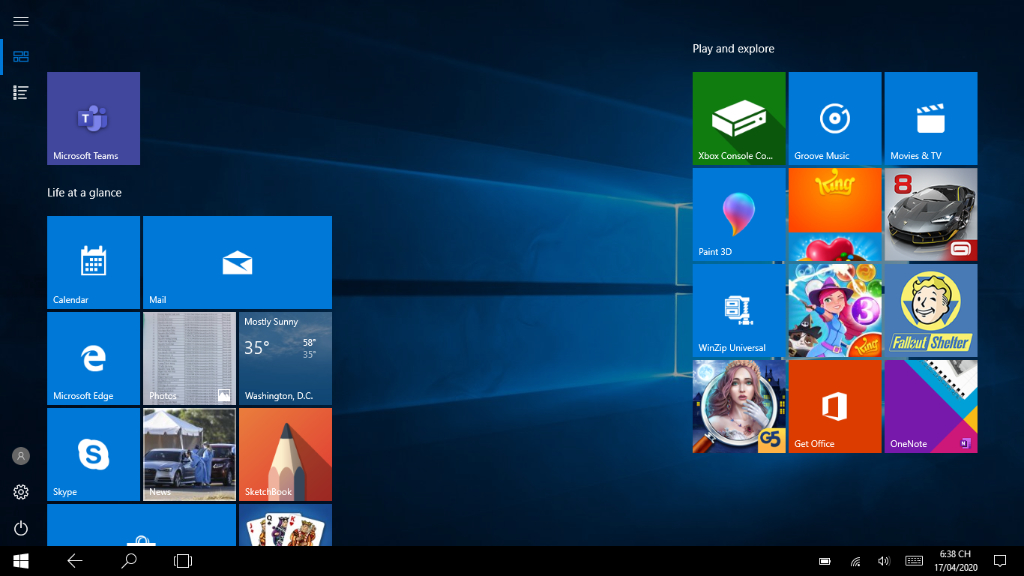Viewport: 1024px width, 576px height.
Task: Click the taskbar Back arrow
Action: pyautogui.click(x=74, y=561)
